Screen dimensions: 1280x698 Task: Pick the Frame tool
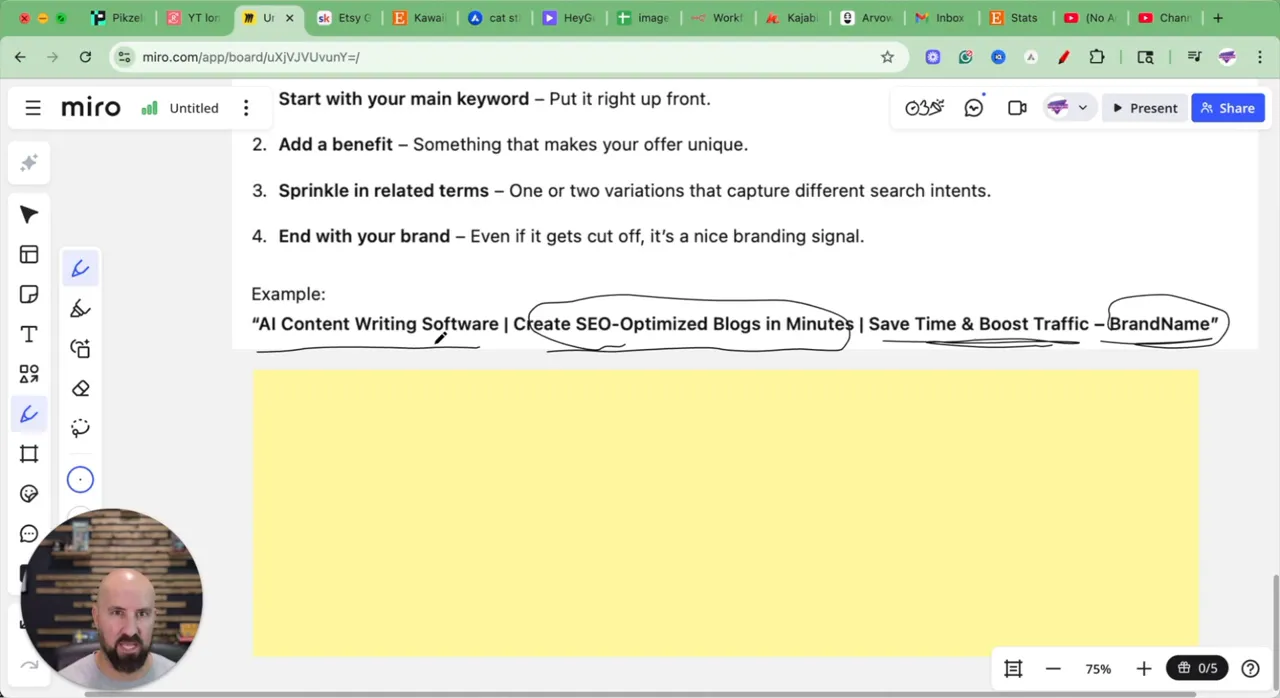tap(29, 454)
